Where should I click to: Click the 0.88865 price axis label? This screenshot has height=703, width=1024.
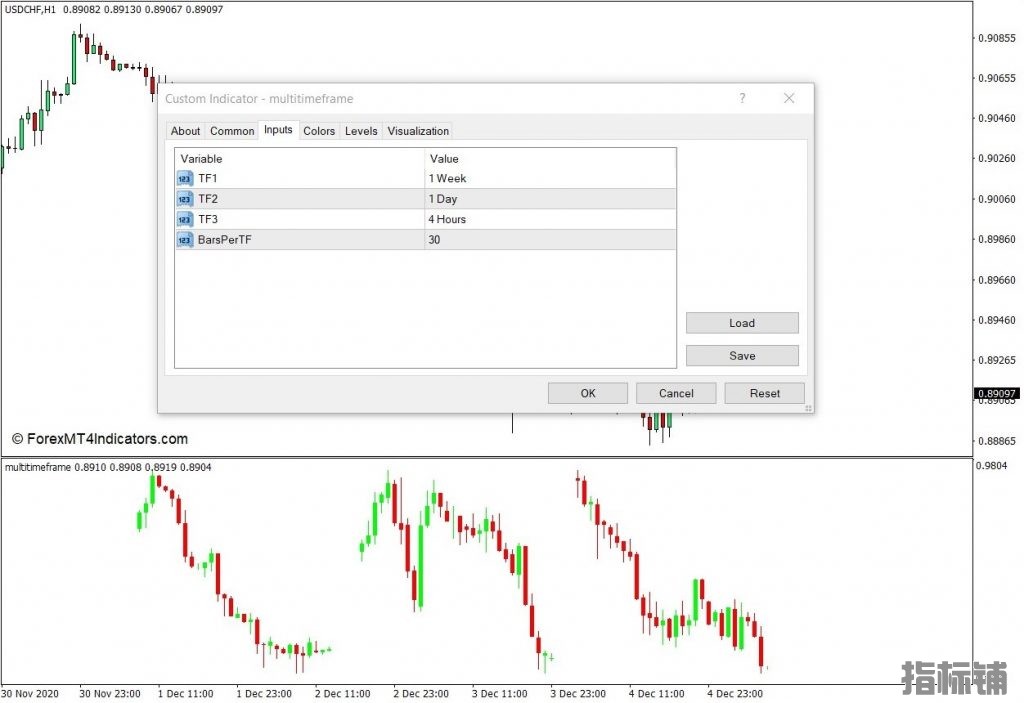[997, 441]
